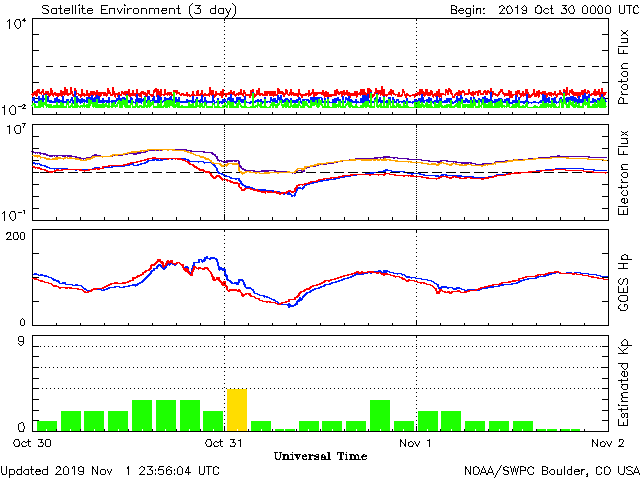
Task: Click the 'Oct 30' date label
Action: coord(32,443)
